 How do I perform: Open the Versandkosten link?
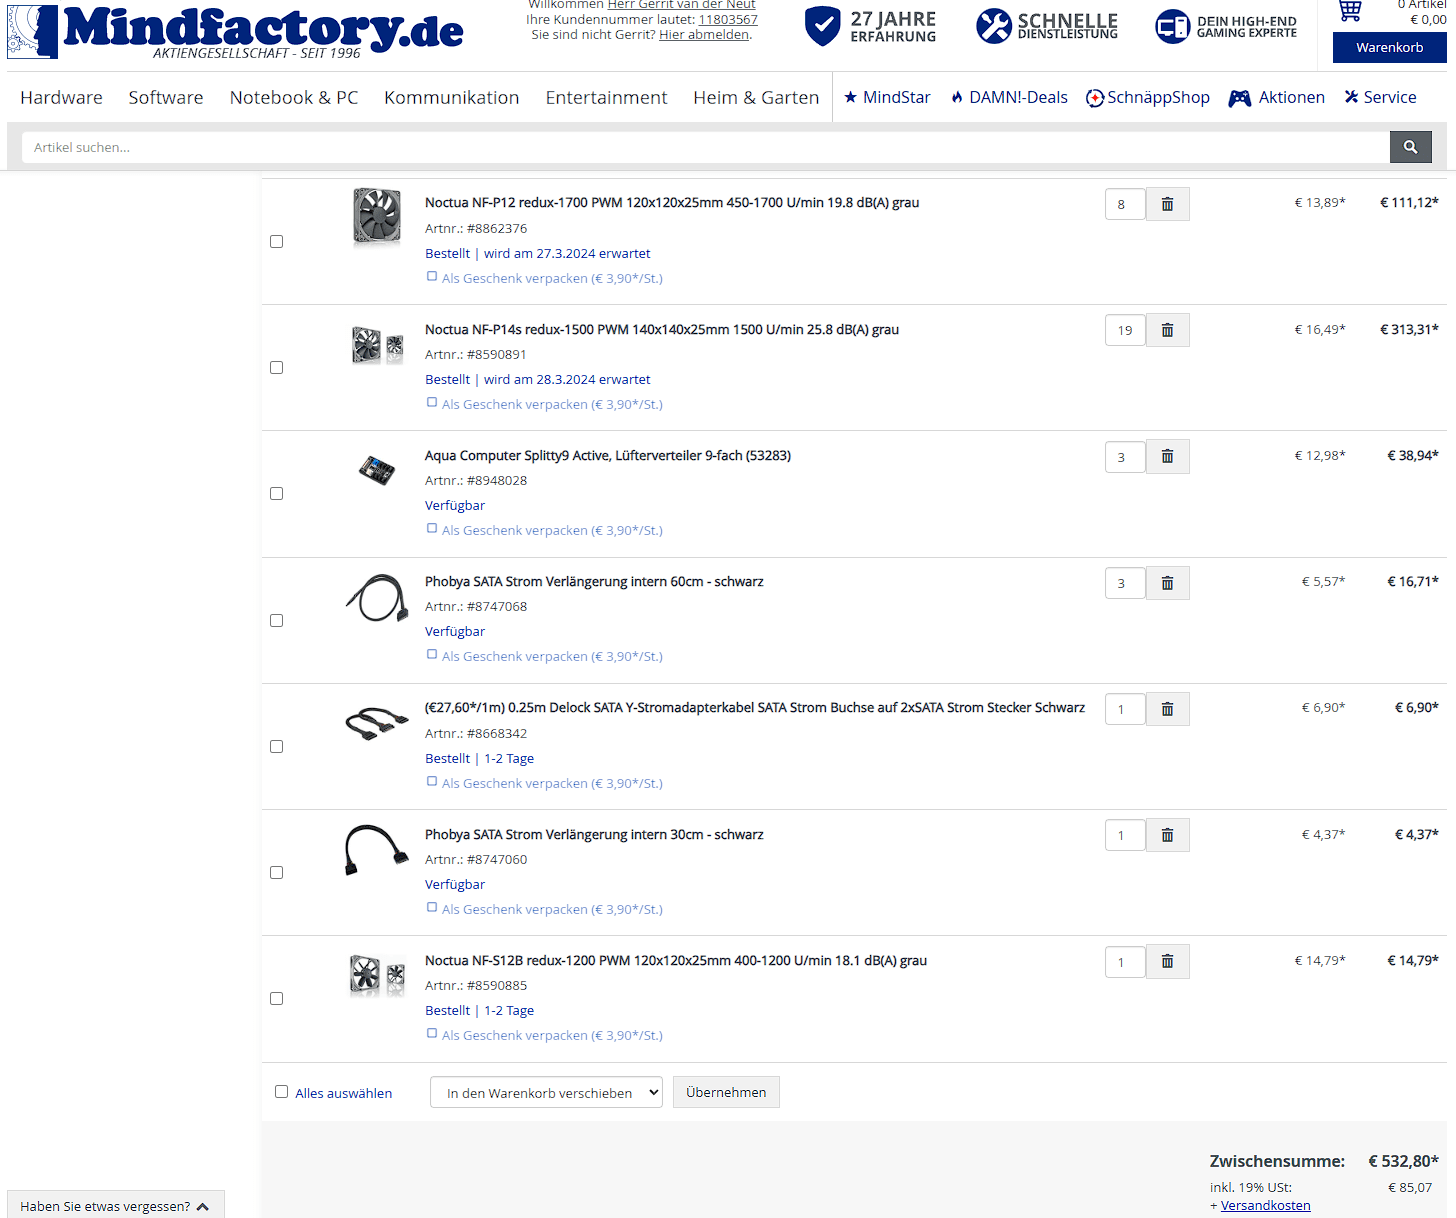(1265, 1205)
